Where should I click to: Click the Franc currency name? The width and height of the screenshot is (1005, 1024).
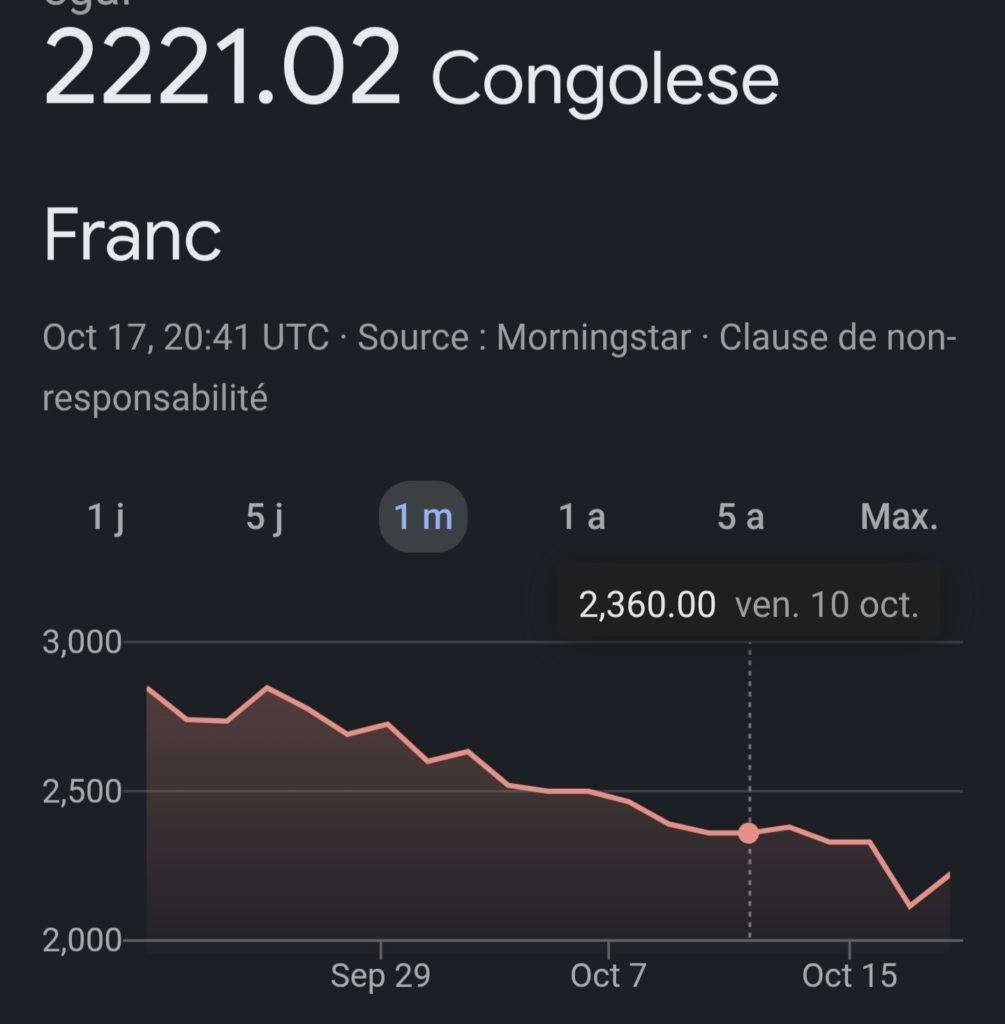click(x=132, y=236)
